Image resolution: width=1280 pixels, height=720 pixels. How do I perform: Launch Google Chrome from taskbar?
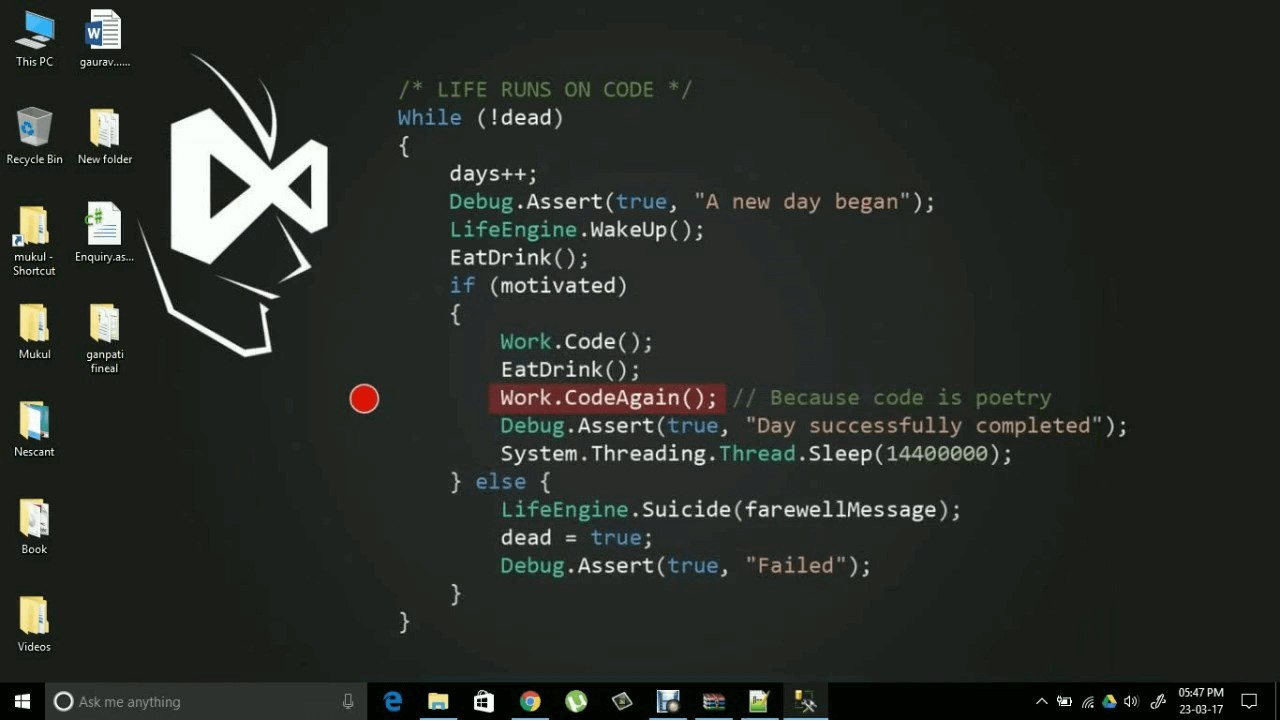pyautogui.click(x=530, y=701)
